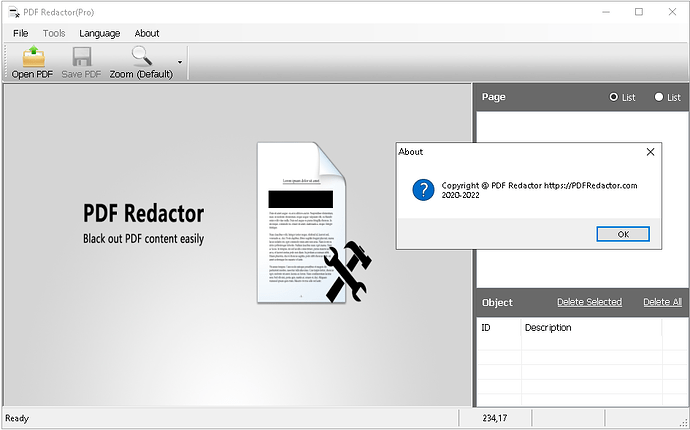The image size is (690, 430).
Task: Open the File menu
Action: [21, 33]
